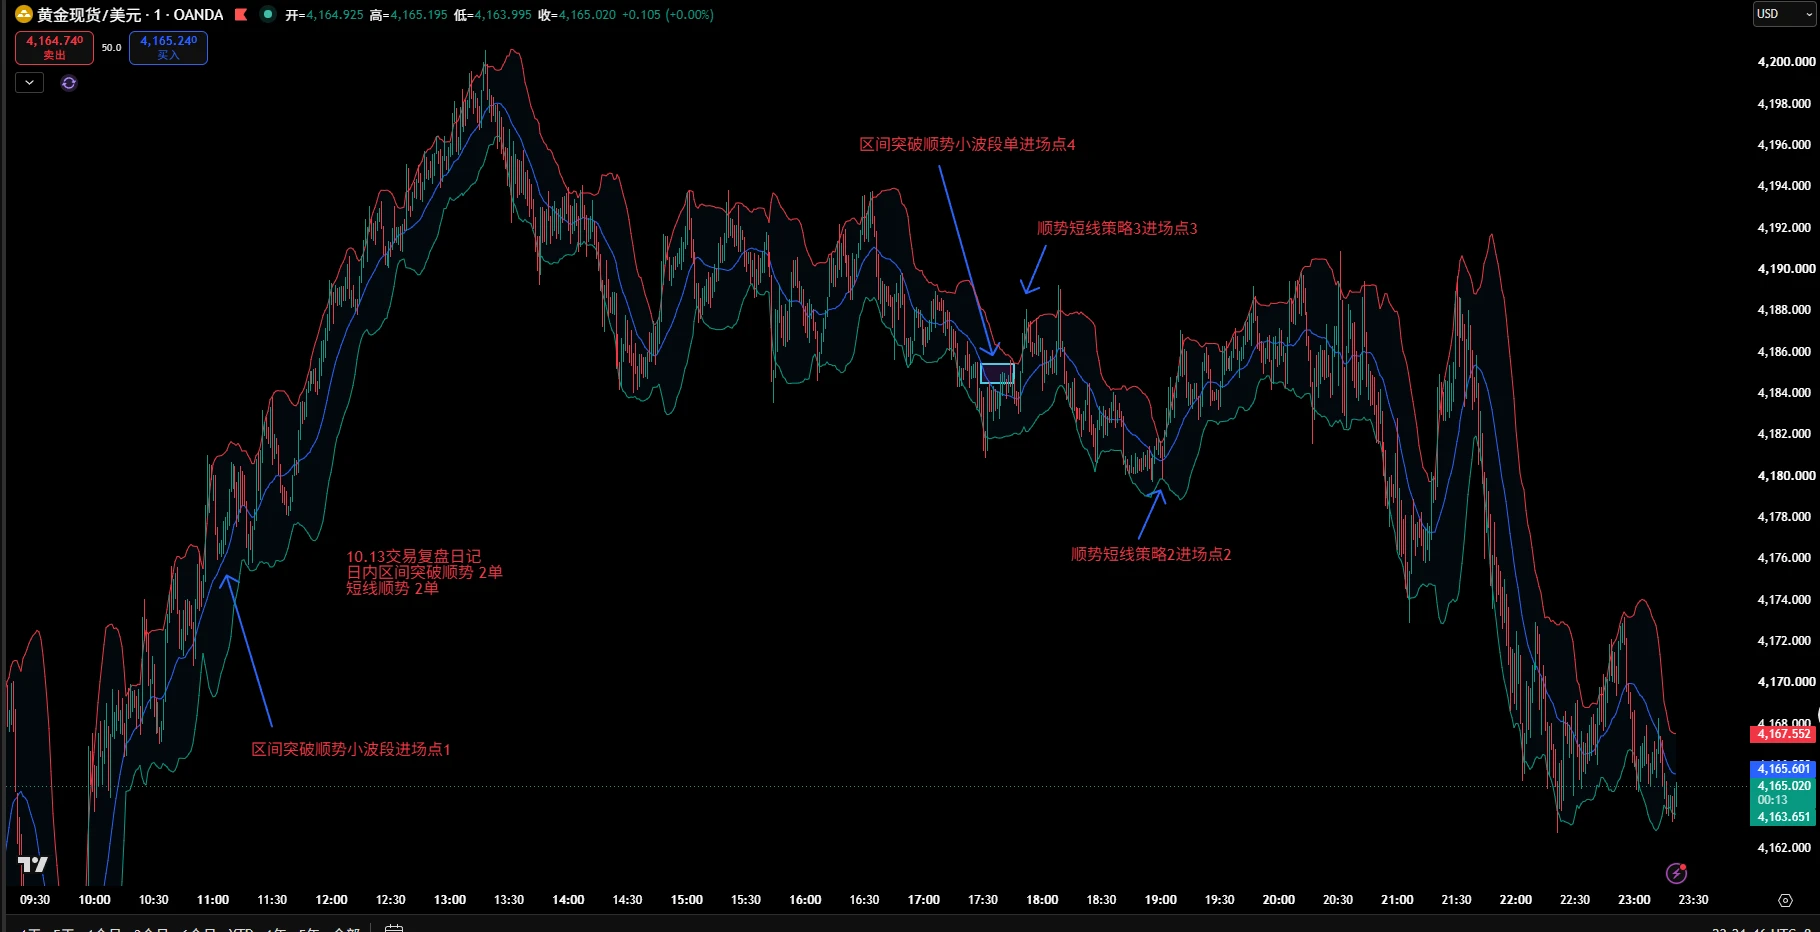Click the red 卖出 sell button
The height and width of the screenshot is (932, 1820).
54,47
